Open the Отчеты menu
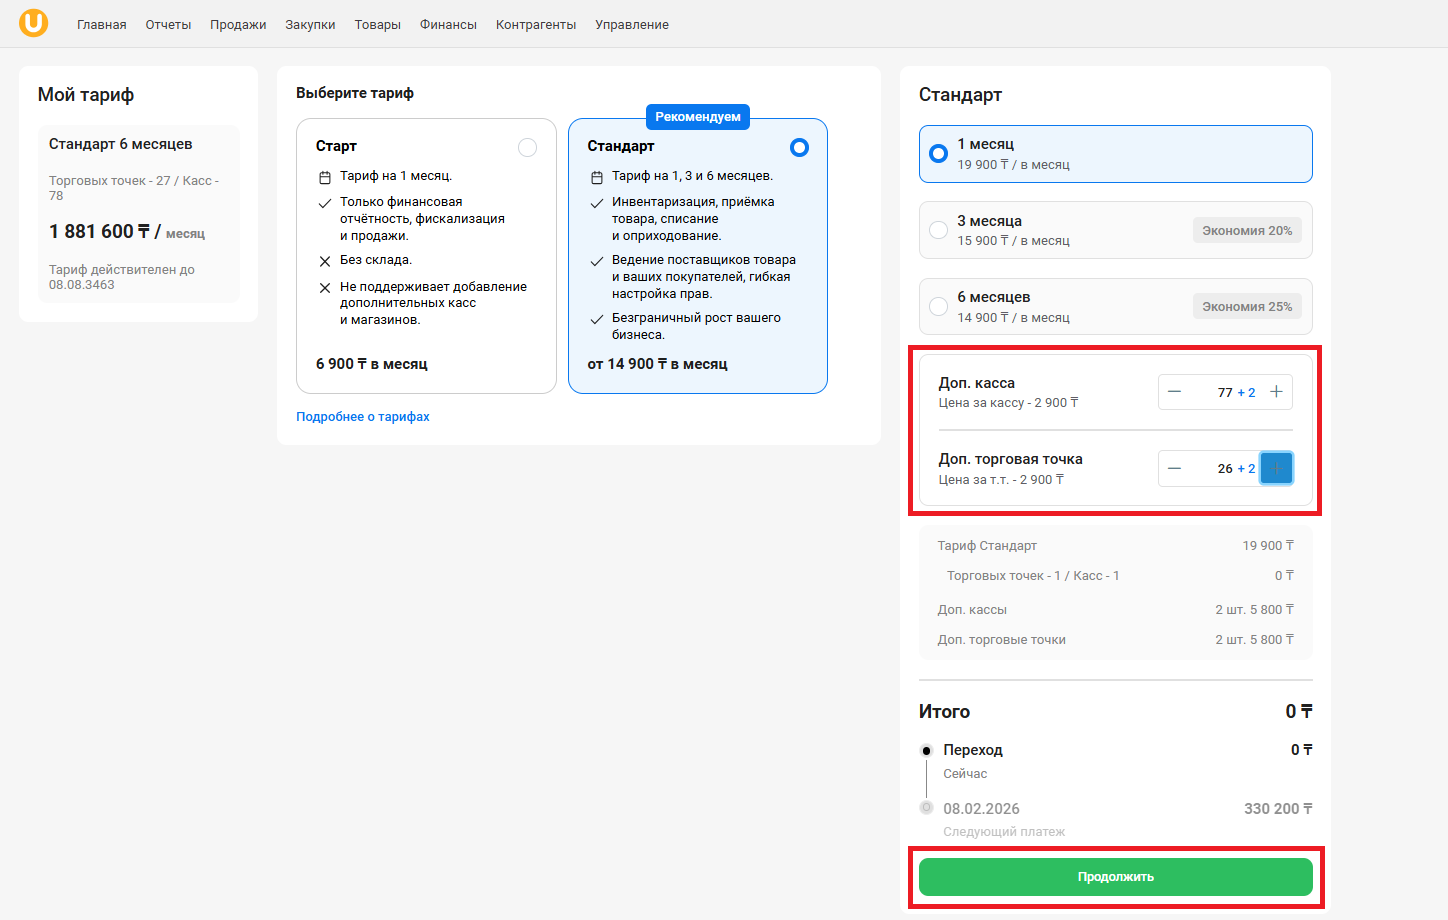The width and height of the screenshot is (1448, 920). pos(168,25)
